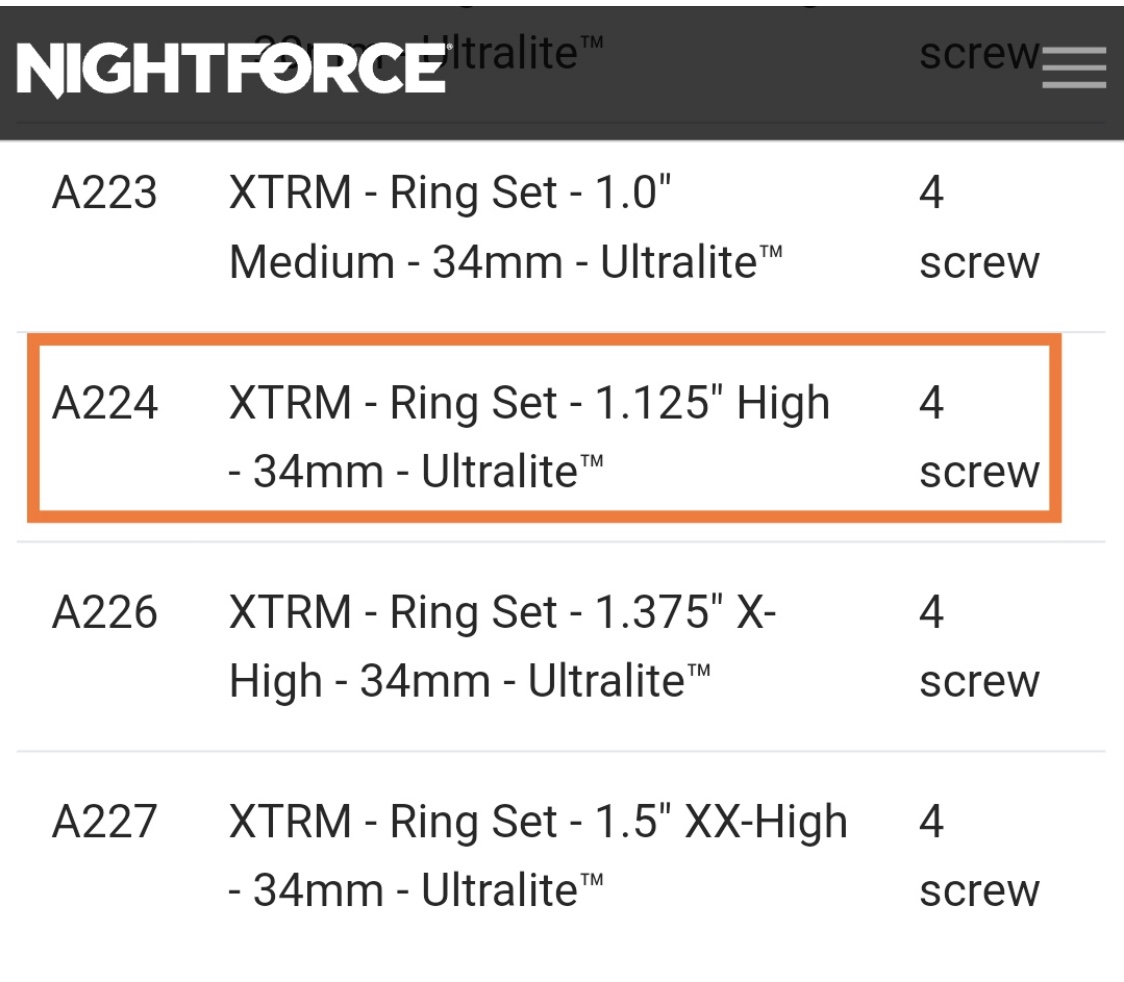
Task: Click the "4 screw" cell in A223 row
Action: coord(978,228)
